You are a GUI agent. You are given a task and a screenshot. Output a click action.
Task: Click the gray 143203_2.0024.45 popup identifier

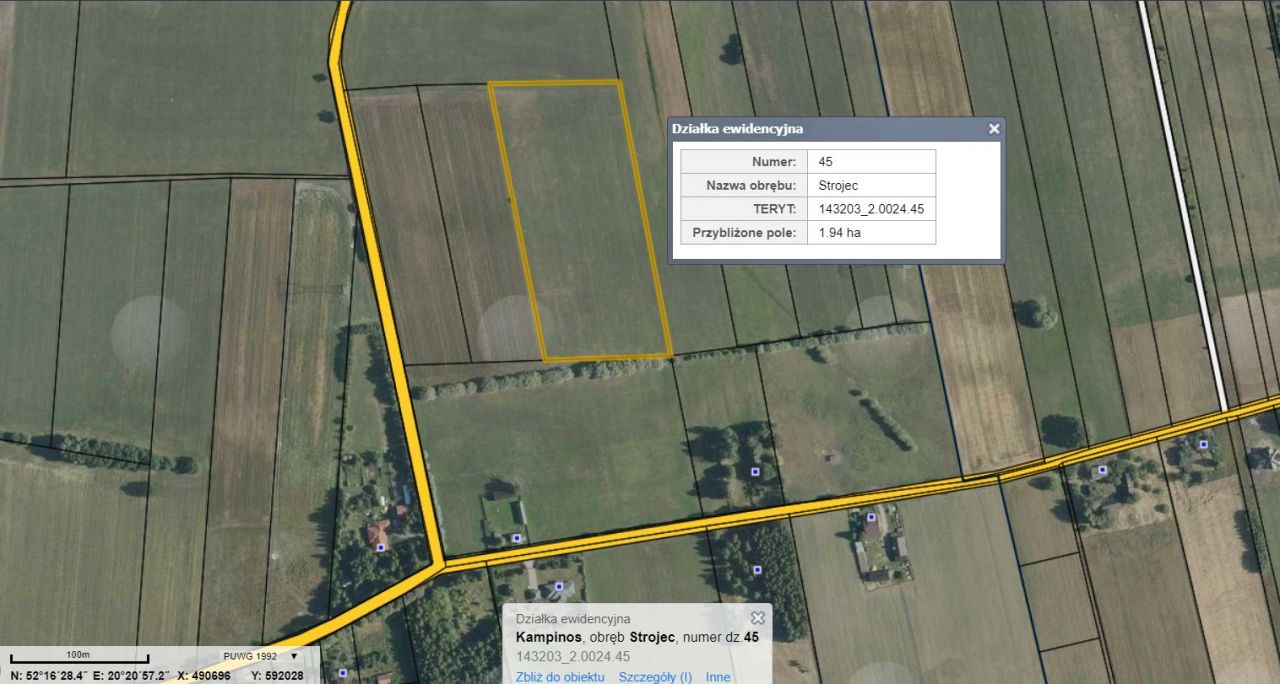click(573, 656)
